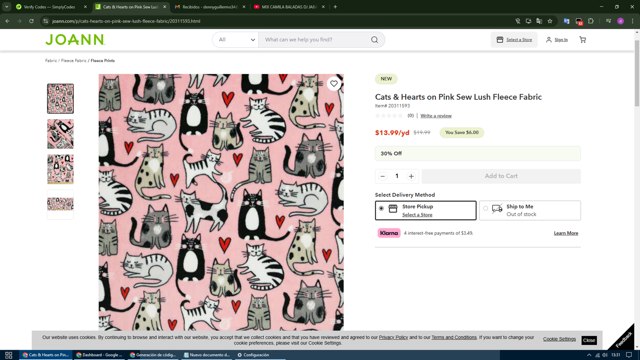Click the search box
This screenshot has width=640, height=360.
click(x=314, y=40)
